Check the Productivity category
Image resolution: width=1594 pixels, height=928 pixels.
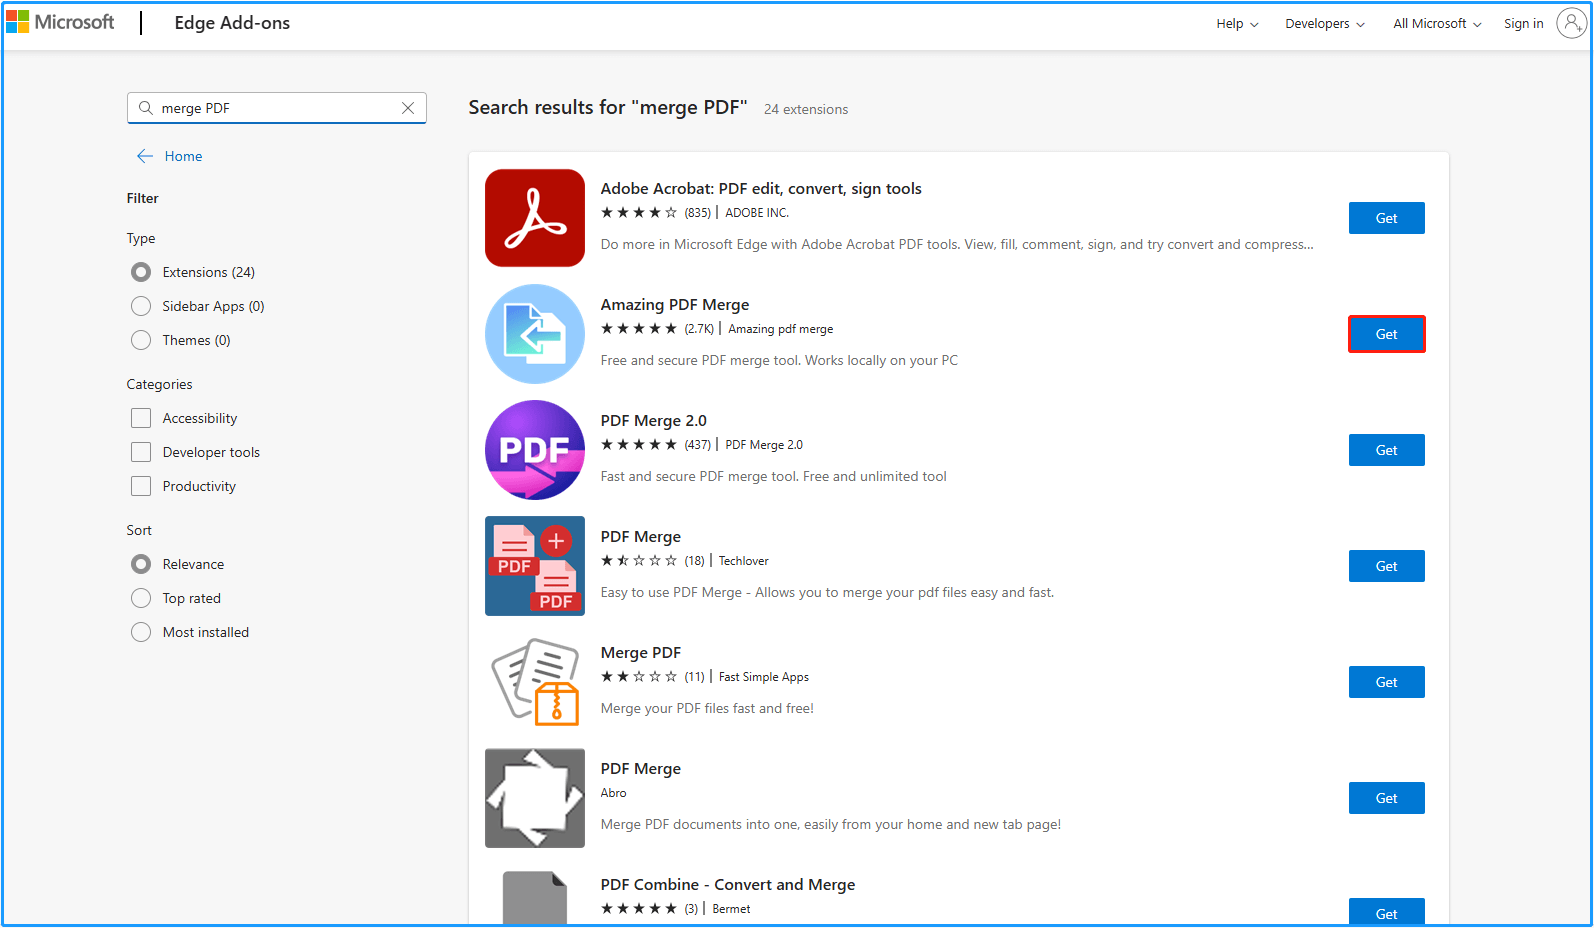141,486
